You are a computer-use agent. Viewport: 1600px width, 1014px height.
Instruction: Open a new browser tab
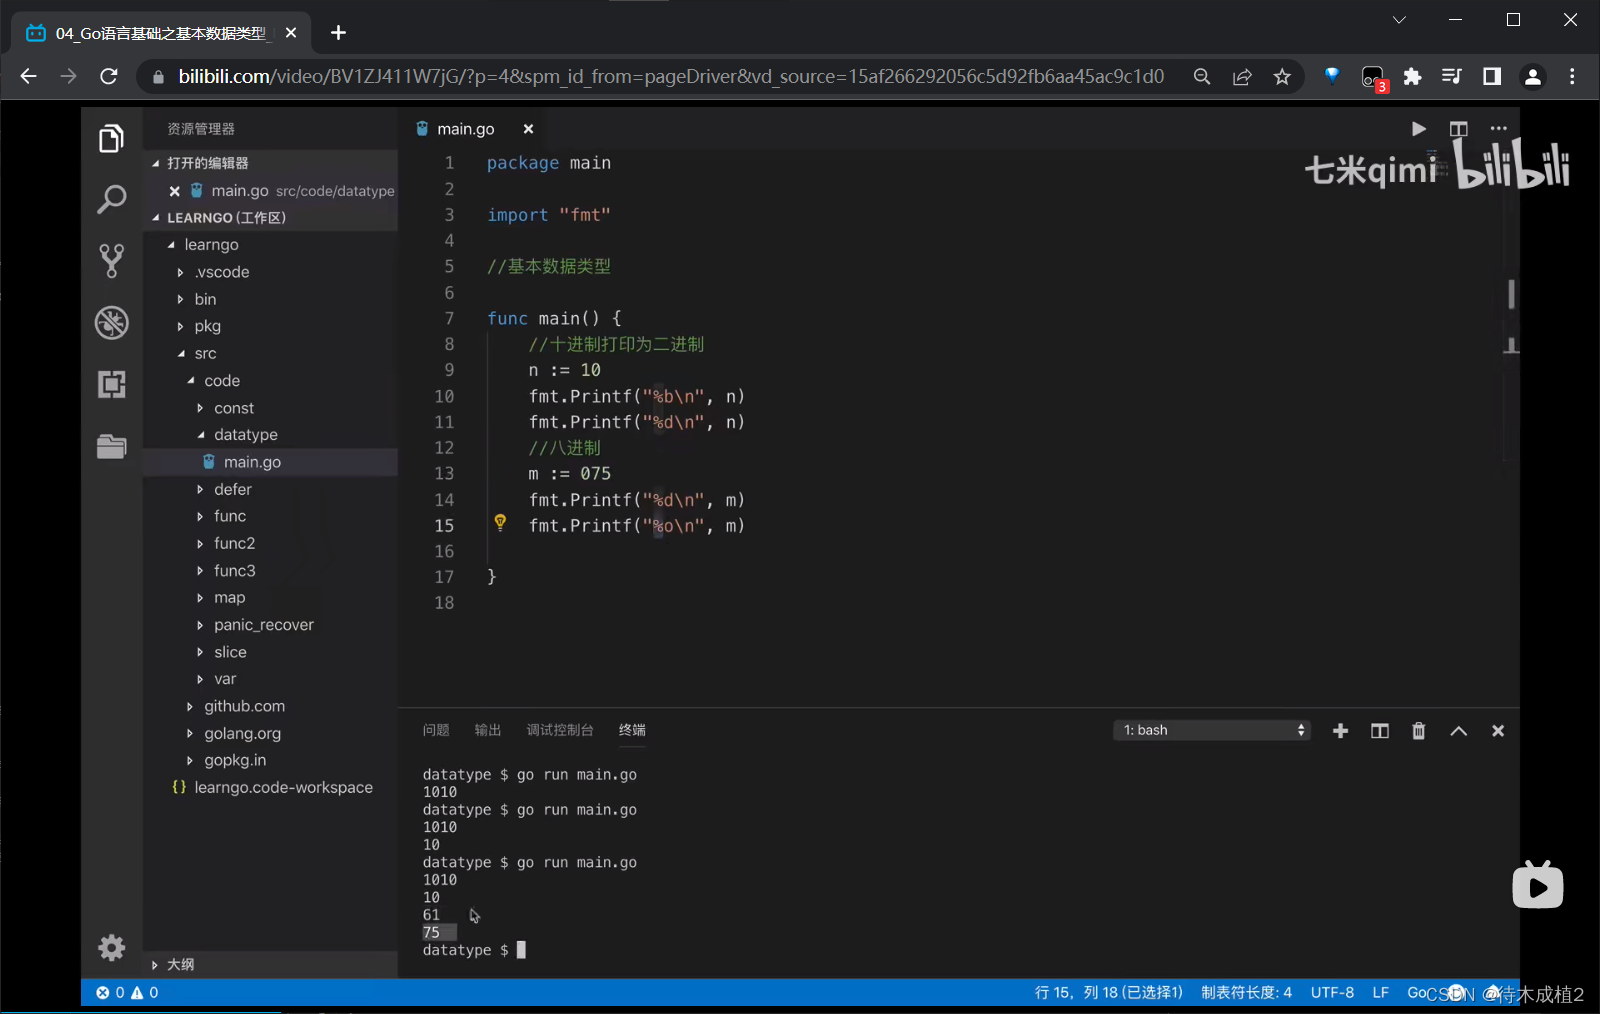pyautogui.click(x=338, y=33)
